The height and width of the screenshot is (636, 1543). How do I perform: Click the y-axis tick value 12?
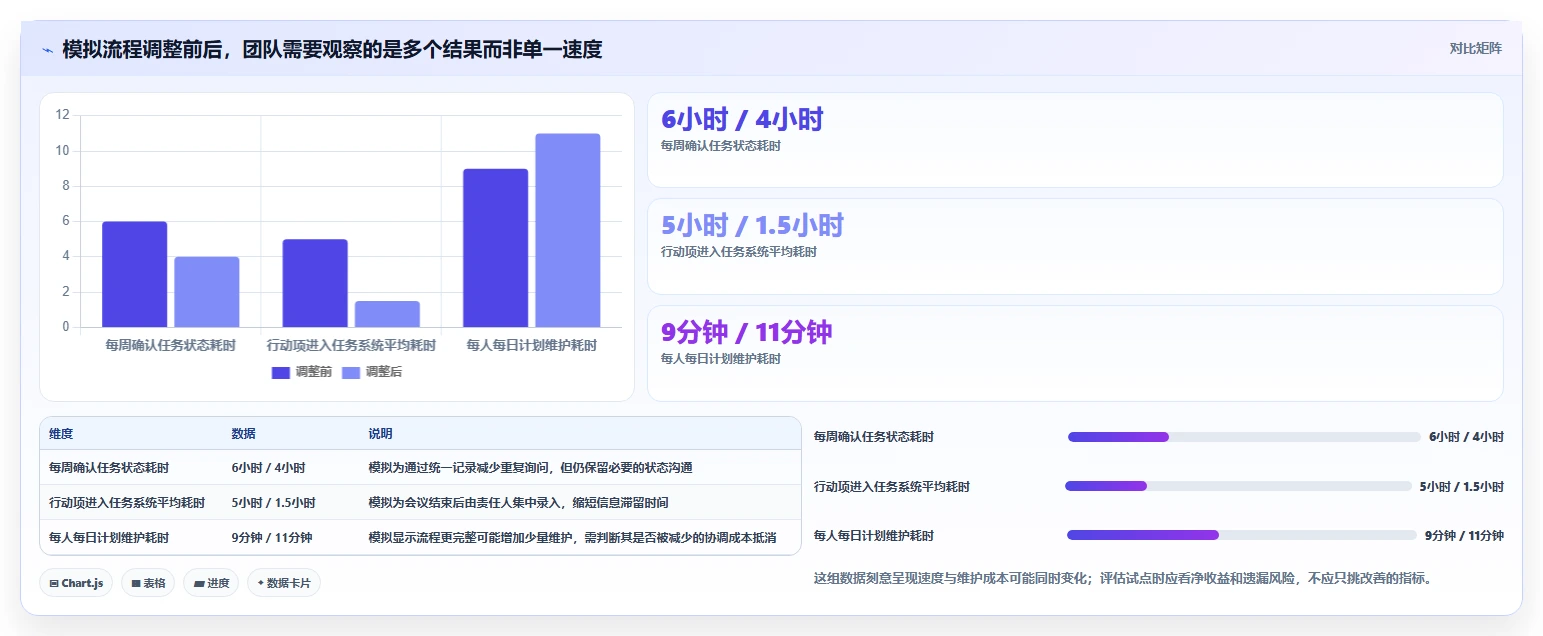62,116
